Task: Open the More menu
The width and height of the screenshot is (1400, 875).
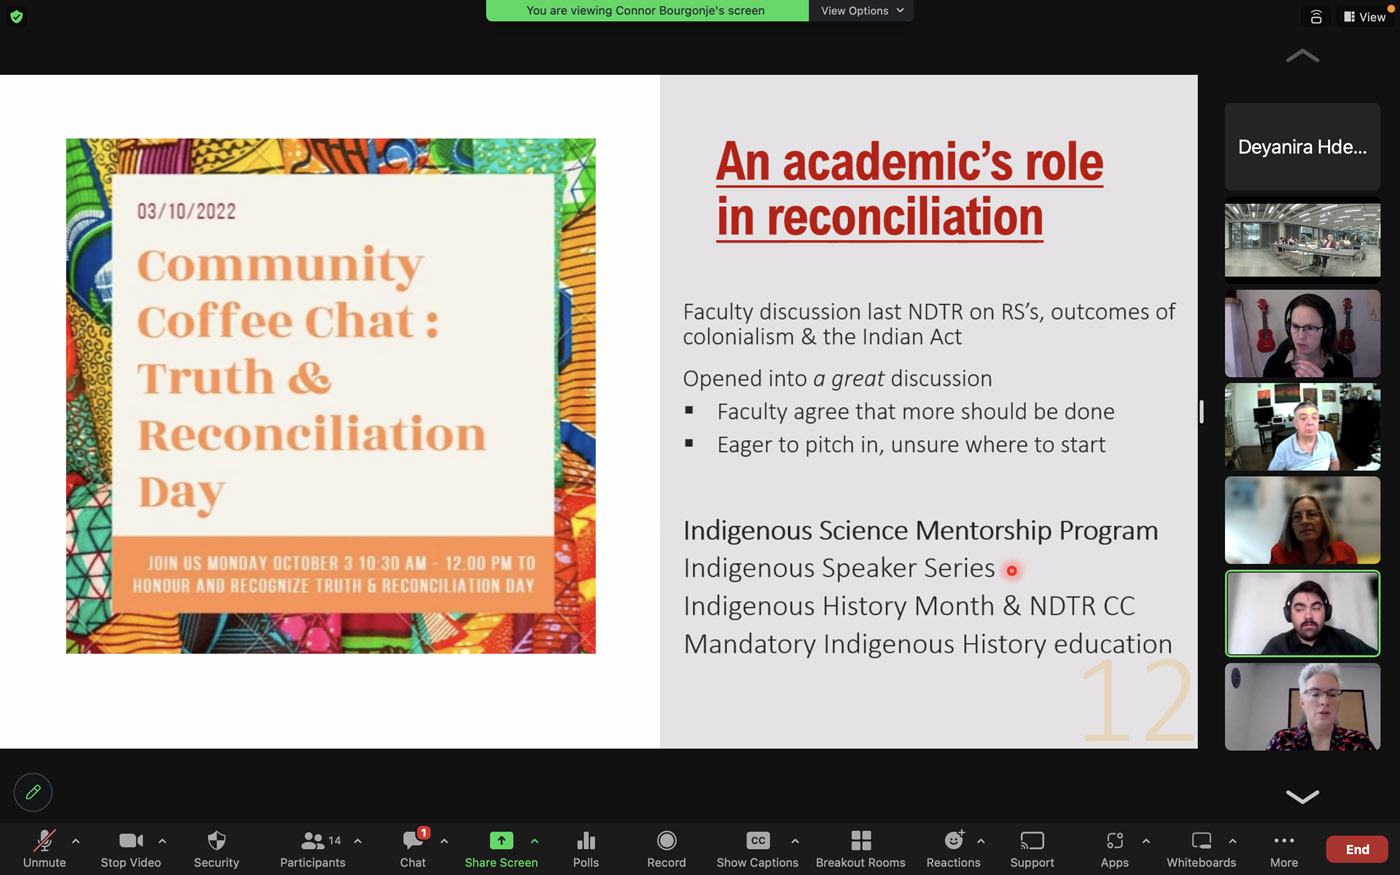Action: pos(1284,848)
